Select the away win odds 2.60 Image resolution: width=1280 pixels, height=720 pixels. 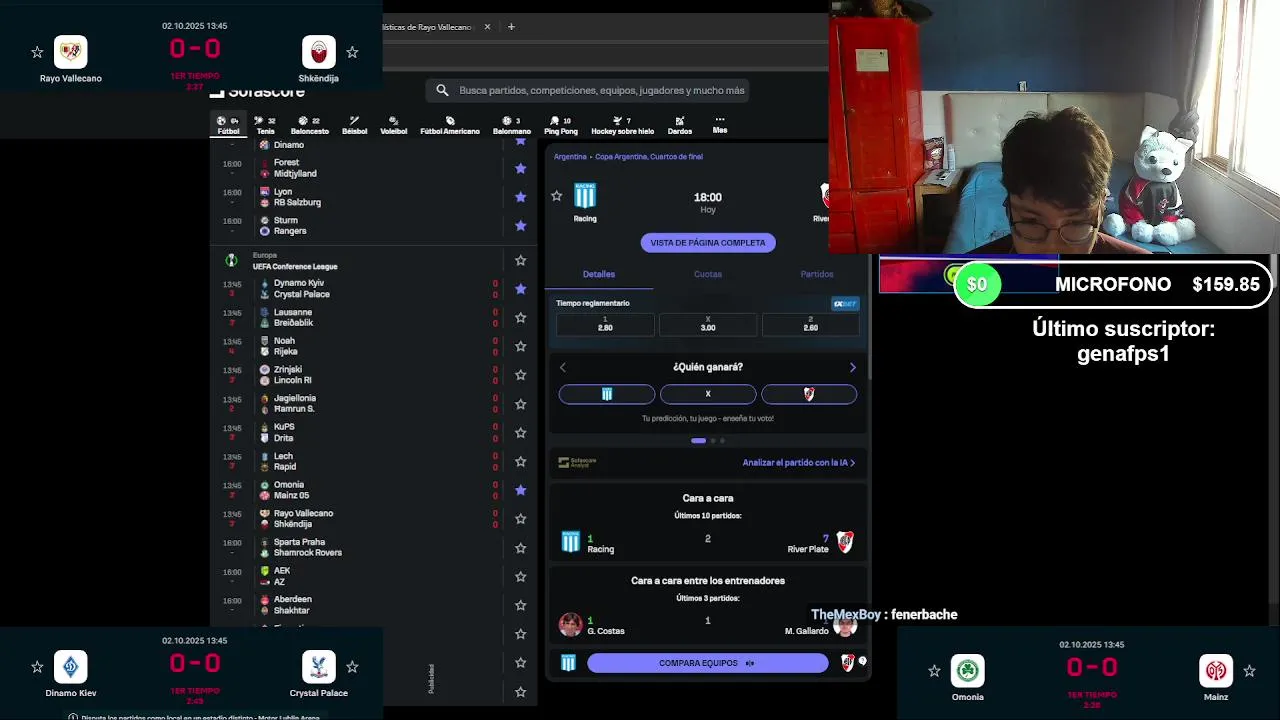click(x=811, y=324)
